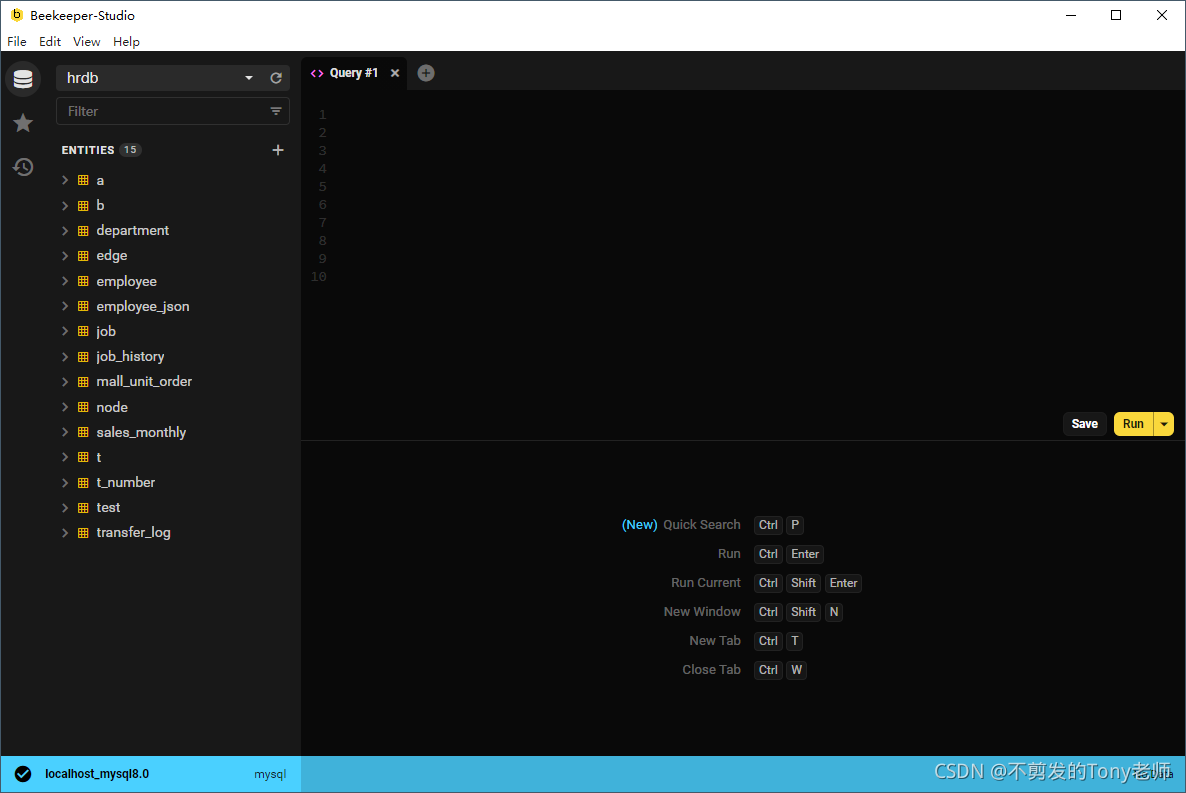Click the entity Filter input field

160,111
